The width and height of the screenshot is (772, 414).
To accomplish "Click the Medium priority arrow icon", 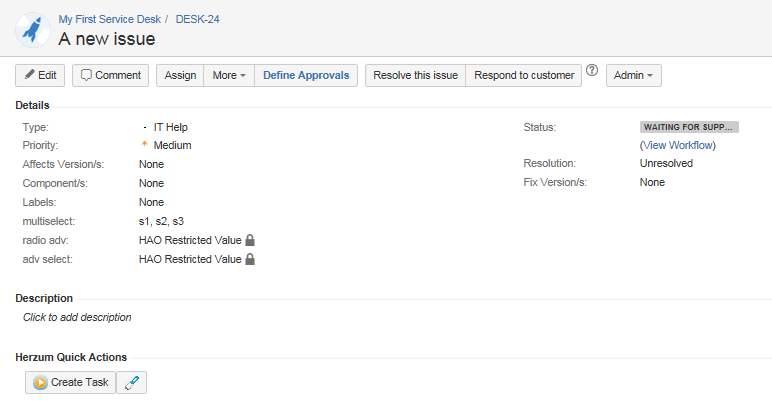I will coord(145,145).
